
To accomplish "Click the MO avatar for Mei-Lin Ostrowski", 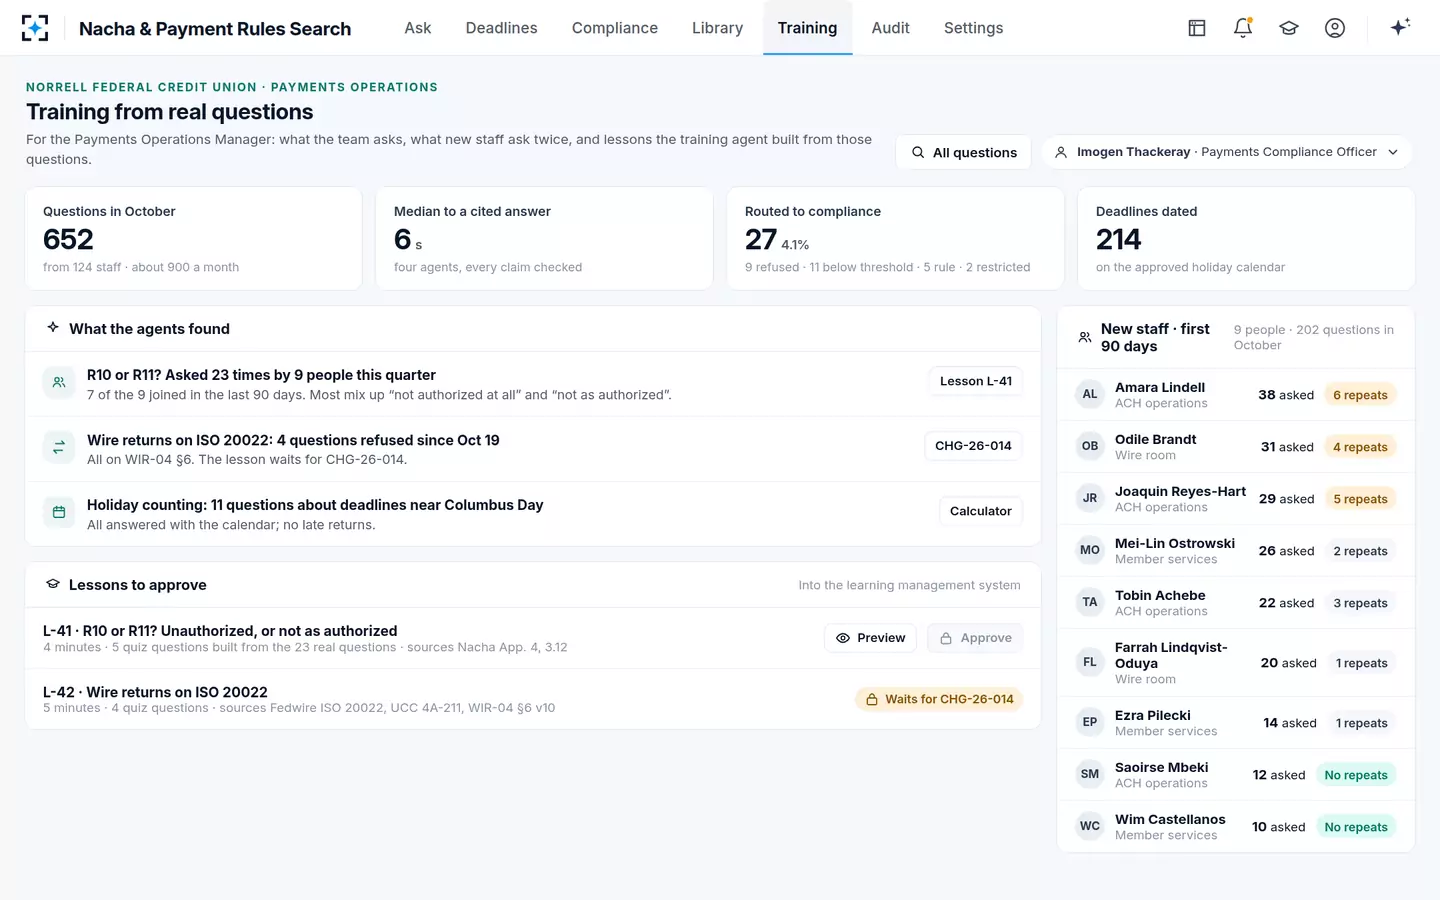I will 1090,550.
